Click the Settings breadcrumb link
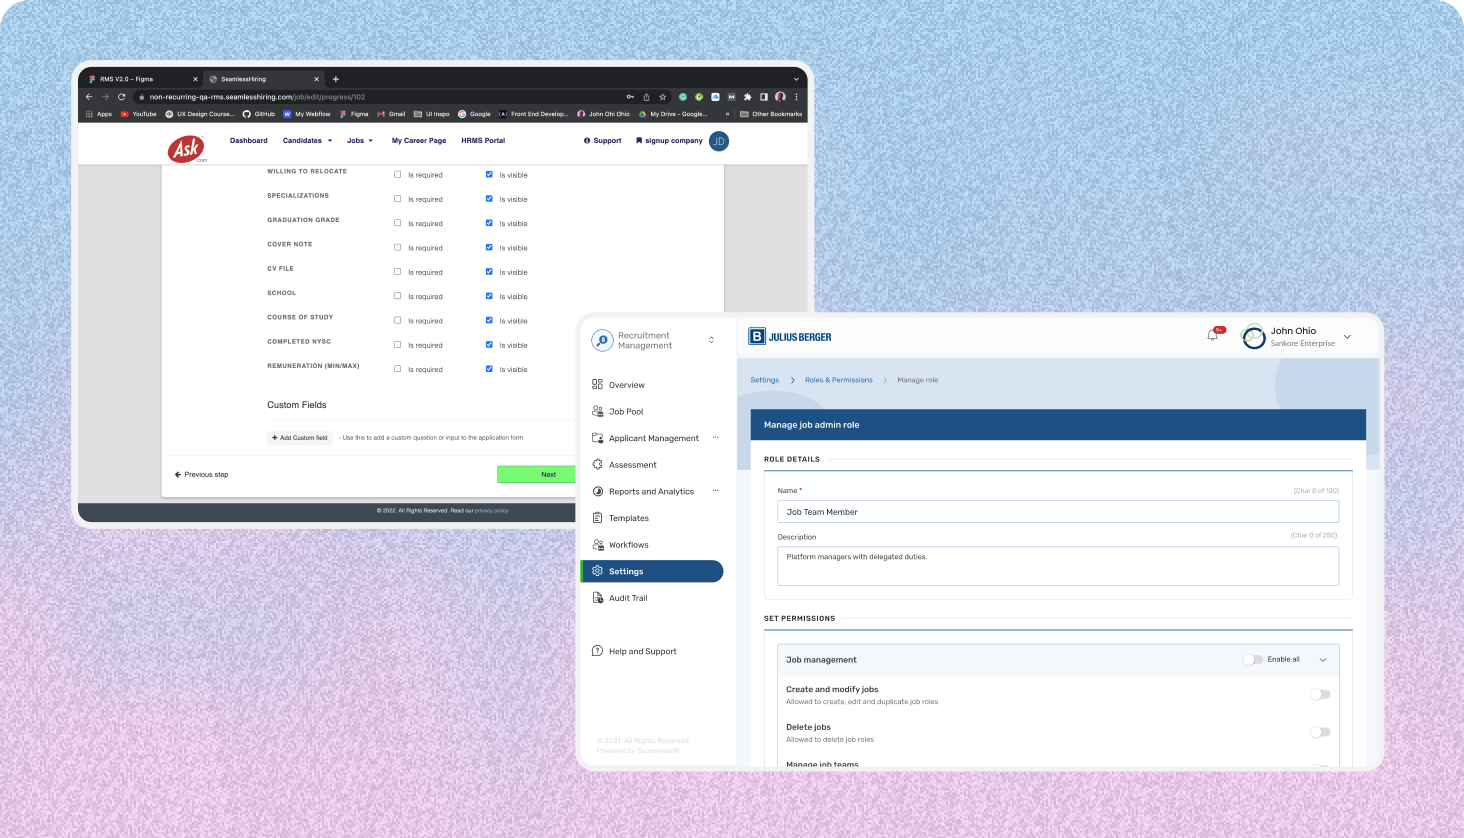The image size is (1464, 838). coord(764,380)
